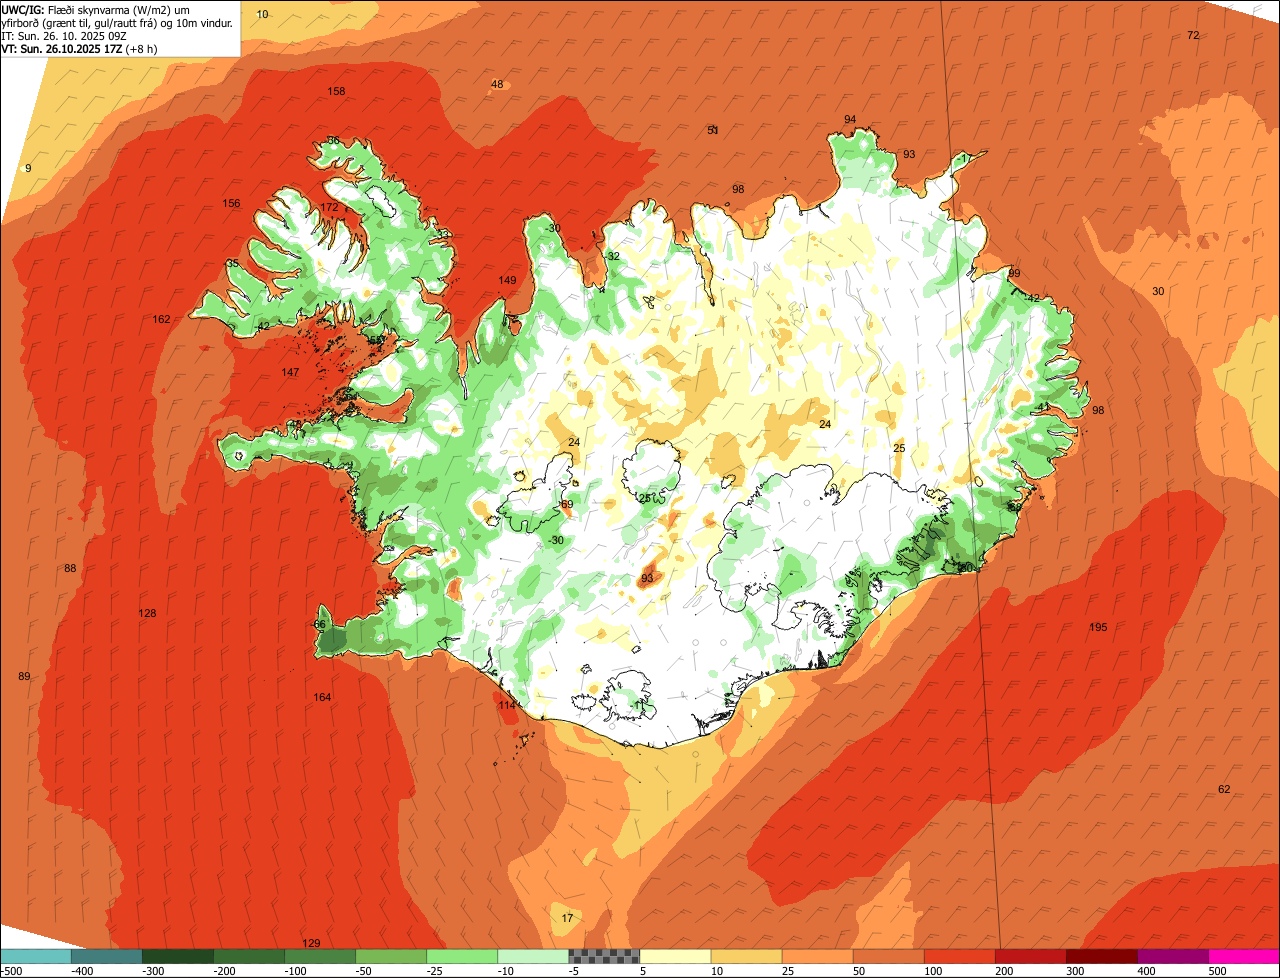Screen dimensions: 1280x978
Task: Click the legend label -200
Action: 225,971
